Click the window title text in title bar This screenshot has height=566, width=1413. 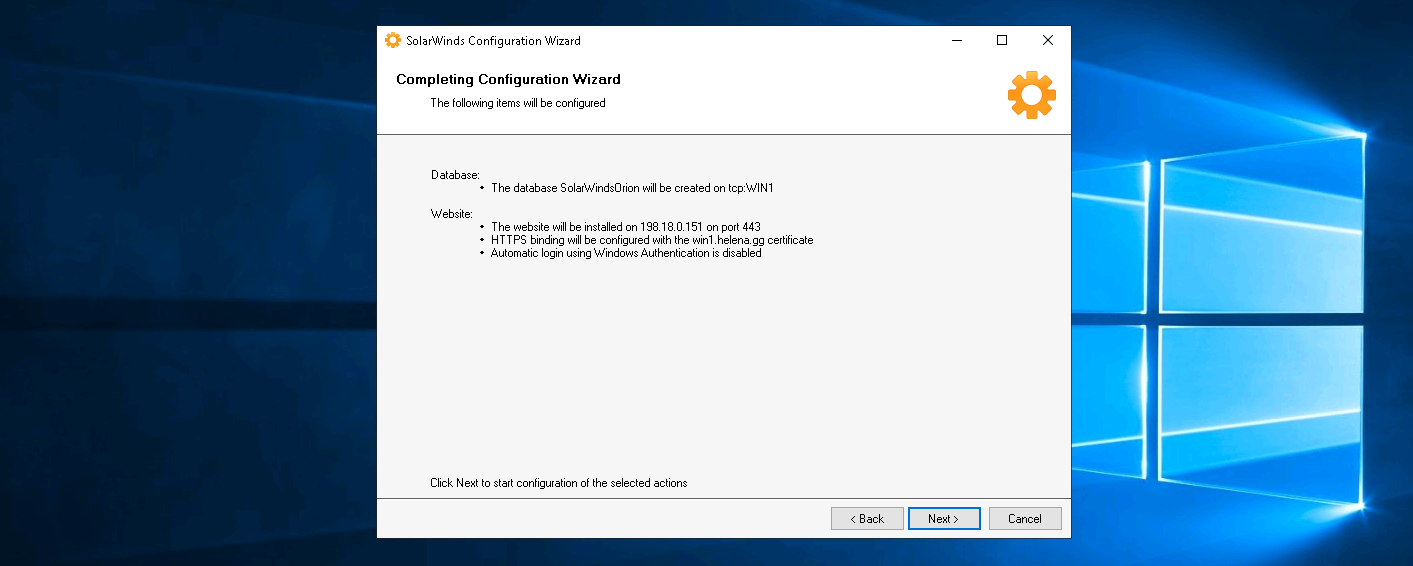[493, 41]
